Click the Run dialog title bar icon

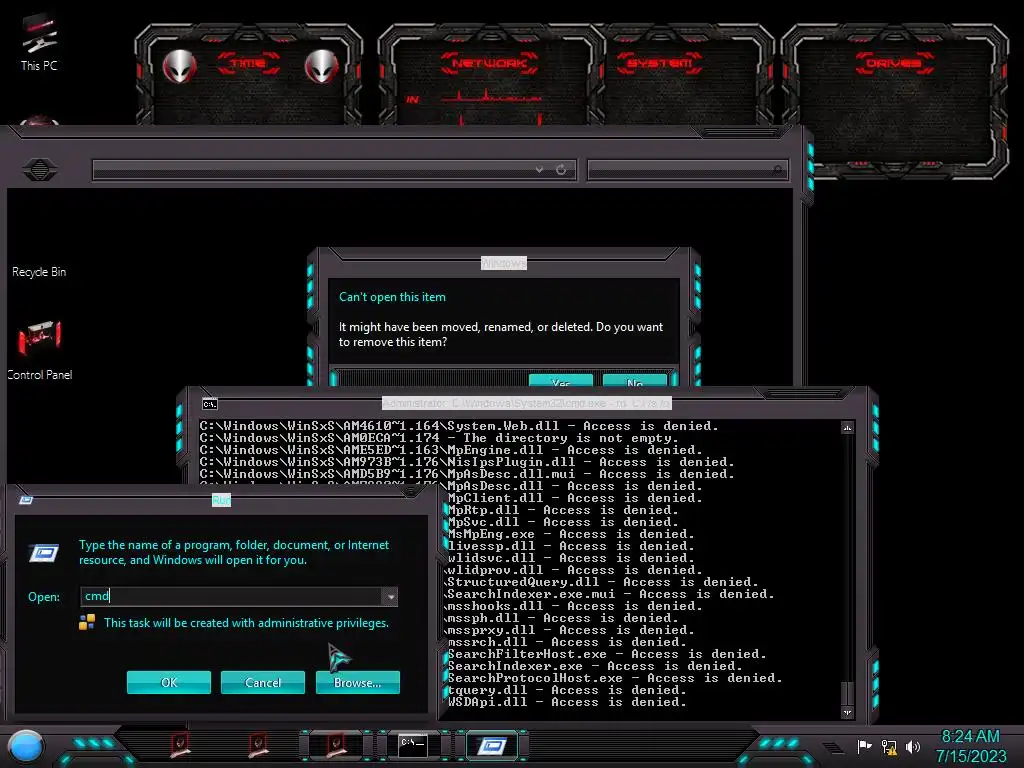(26, 500)
